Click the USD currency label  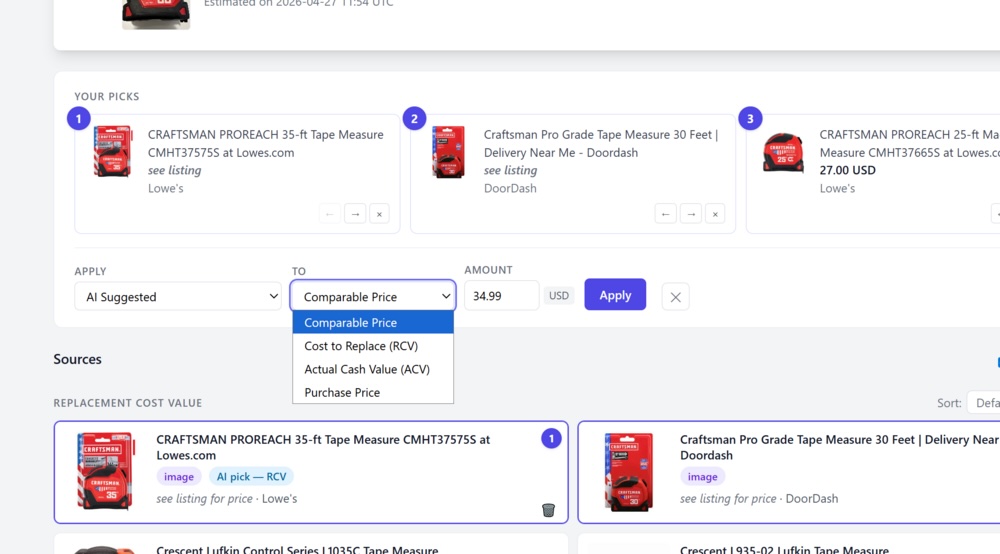coord(559,296)
